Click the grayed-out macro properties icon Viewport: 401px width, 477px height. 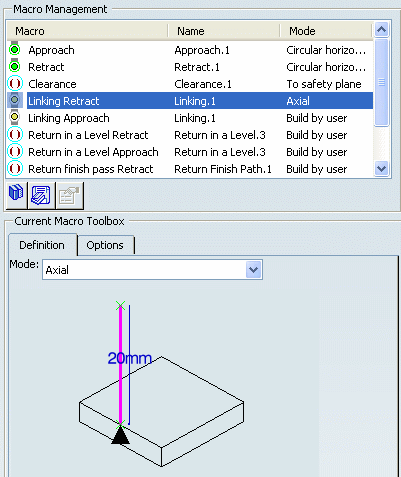[69, 195]
